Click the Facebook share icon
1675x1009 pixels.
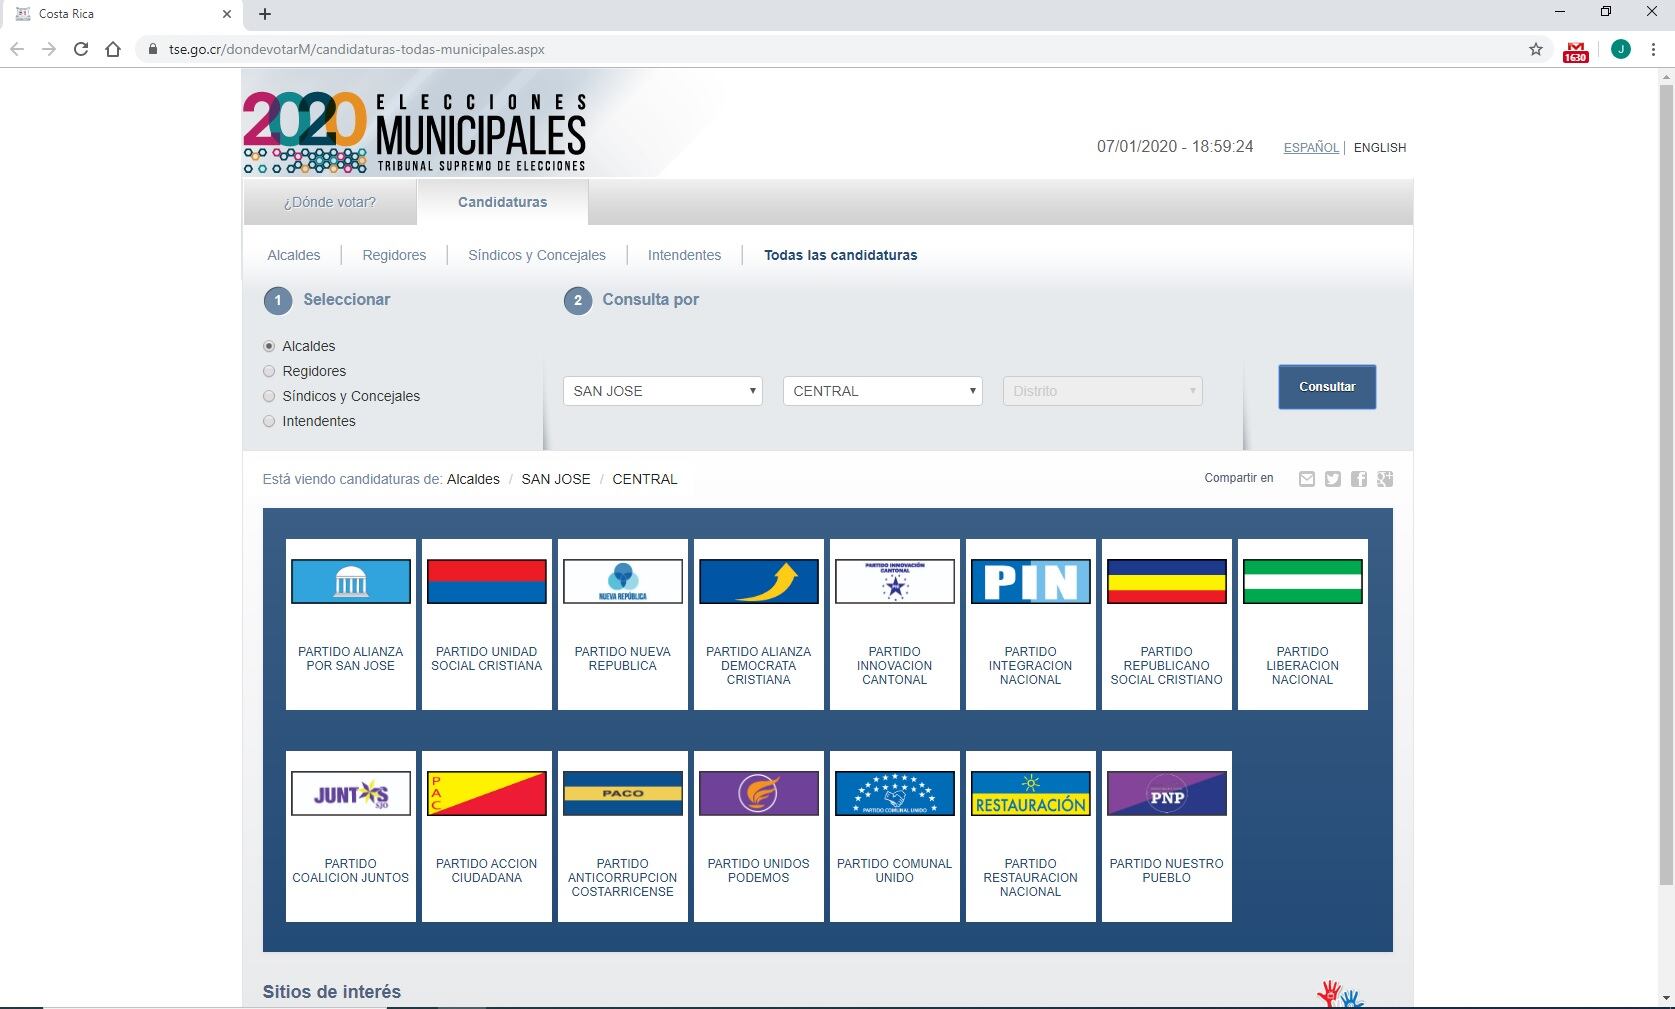click(1358, 480)
